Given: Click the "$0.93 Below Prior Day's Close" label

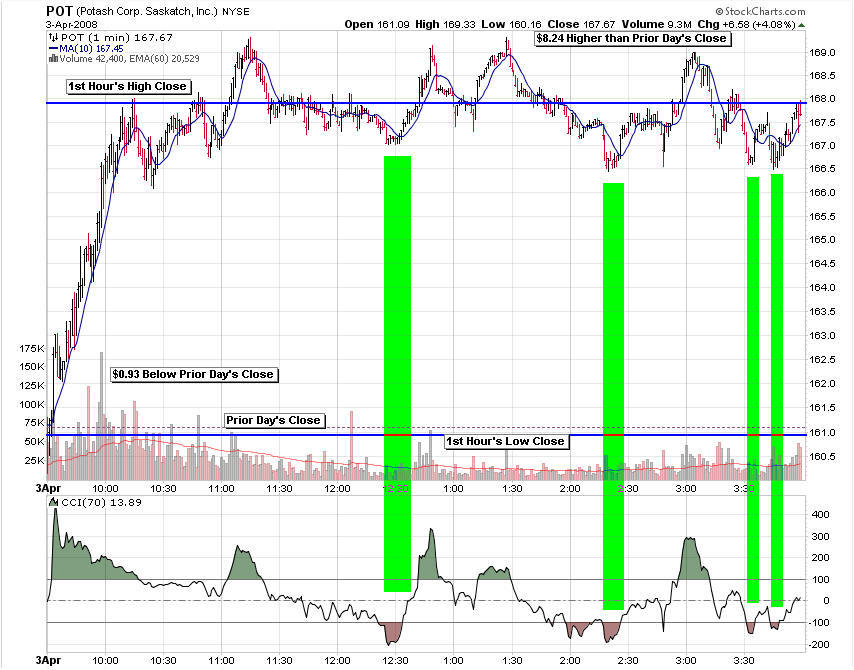Looking at the screenshot, I should coord(193,374).
